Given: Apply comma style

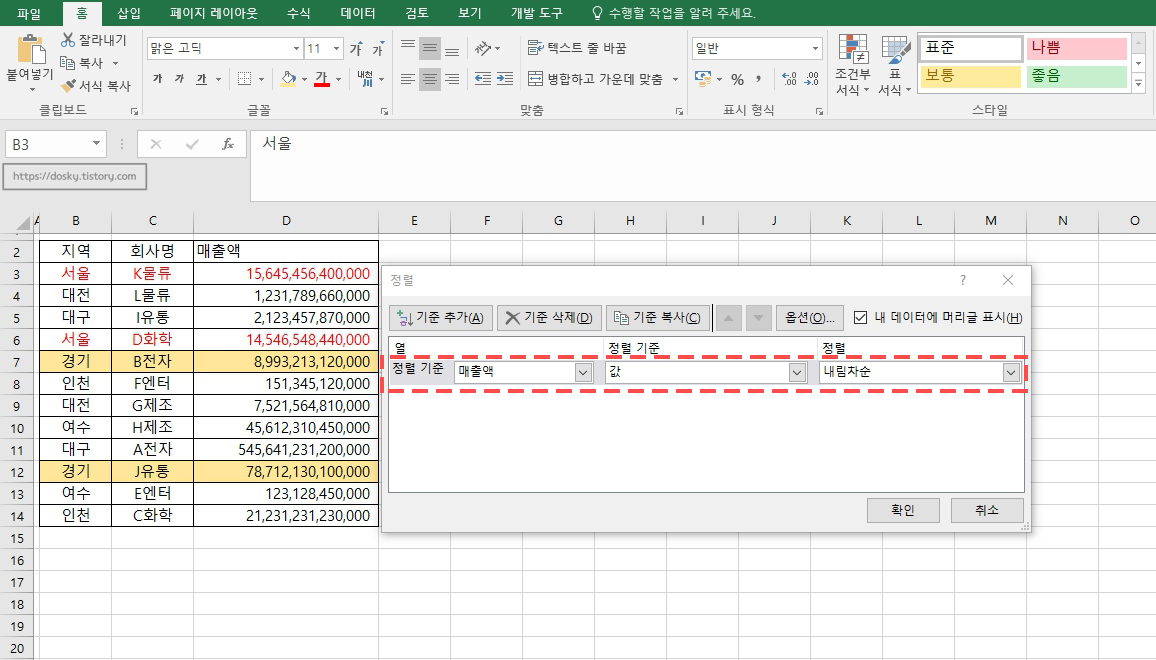Looking at the screenshot, I should tap(759, 79).
